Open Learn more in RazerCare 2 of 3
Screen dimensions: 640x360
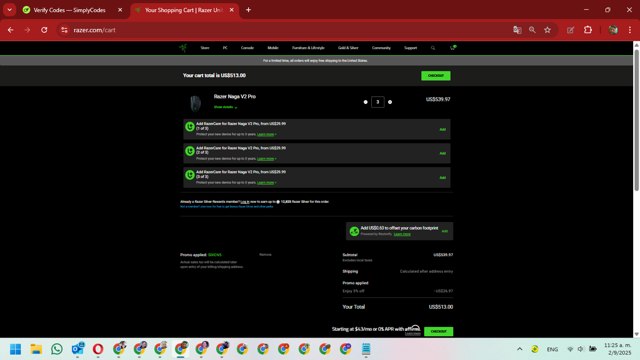(266, 159)
